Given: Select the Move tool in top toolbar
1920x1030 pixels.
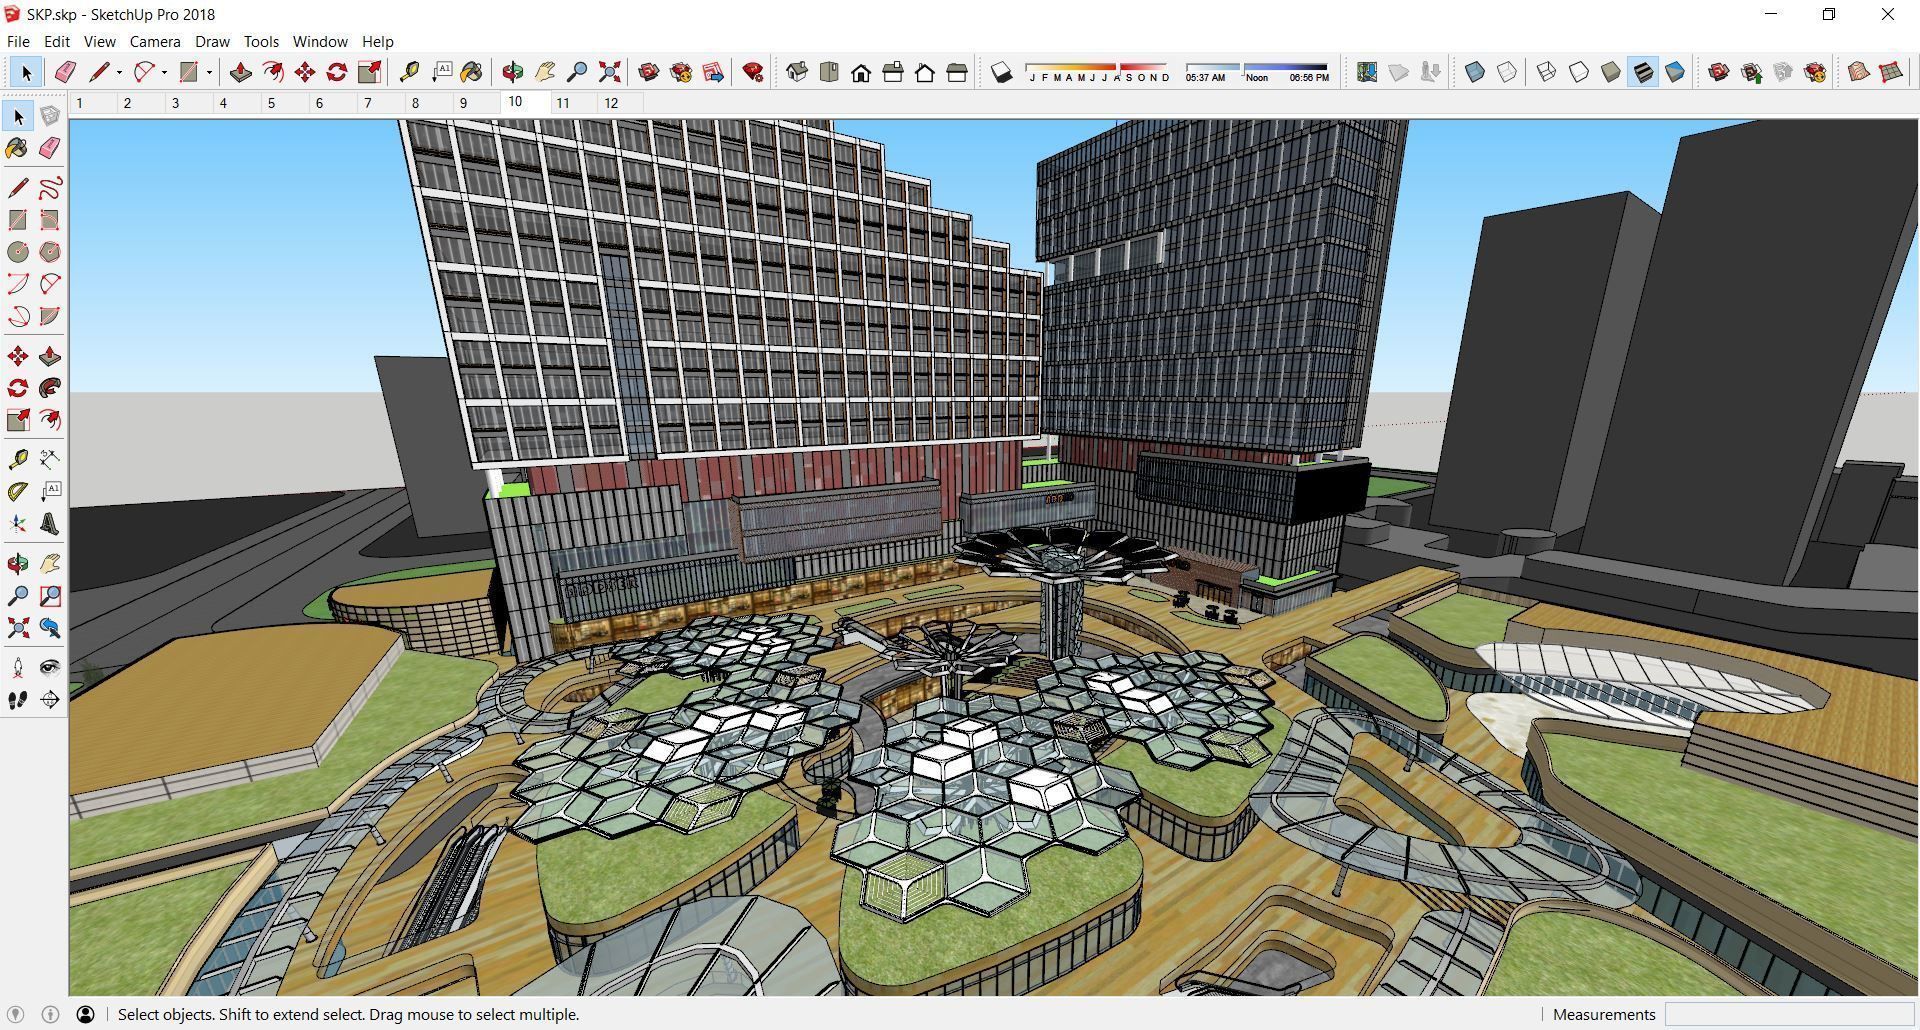Looking at the screenshot, I should click(305, 72).
